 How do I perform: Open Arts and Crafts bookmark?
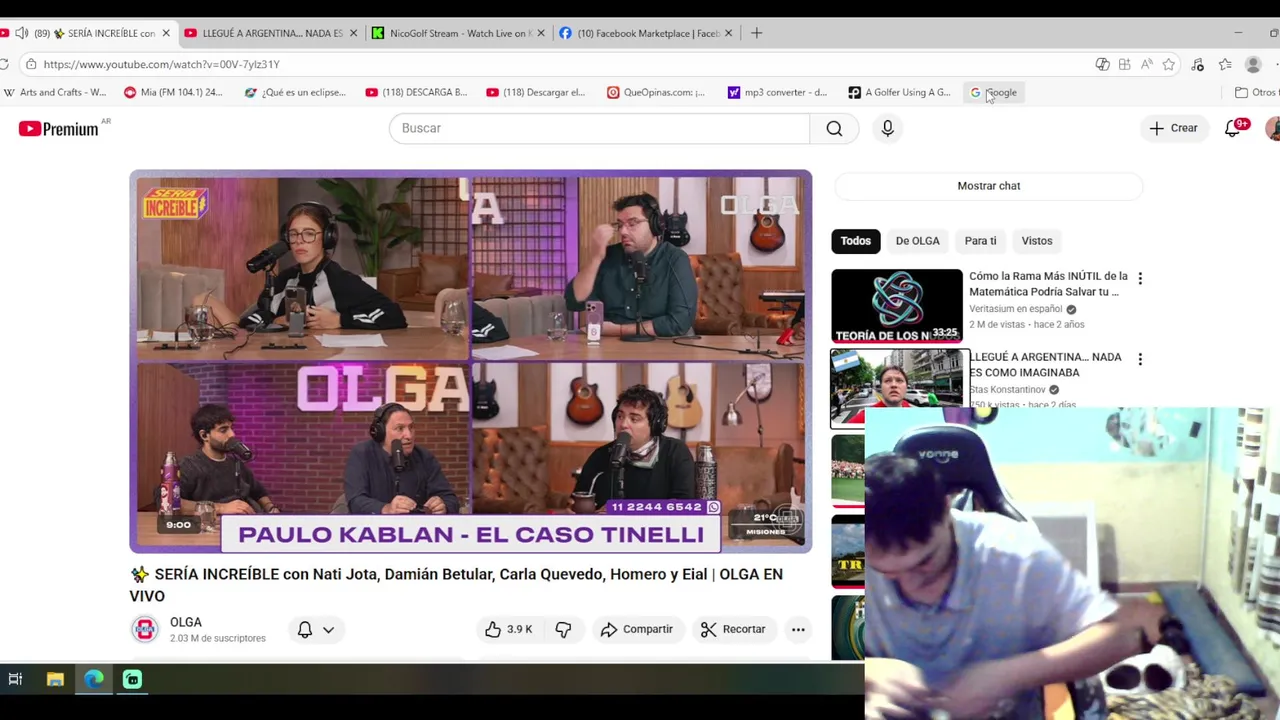point(55,92)
